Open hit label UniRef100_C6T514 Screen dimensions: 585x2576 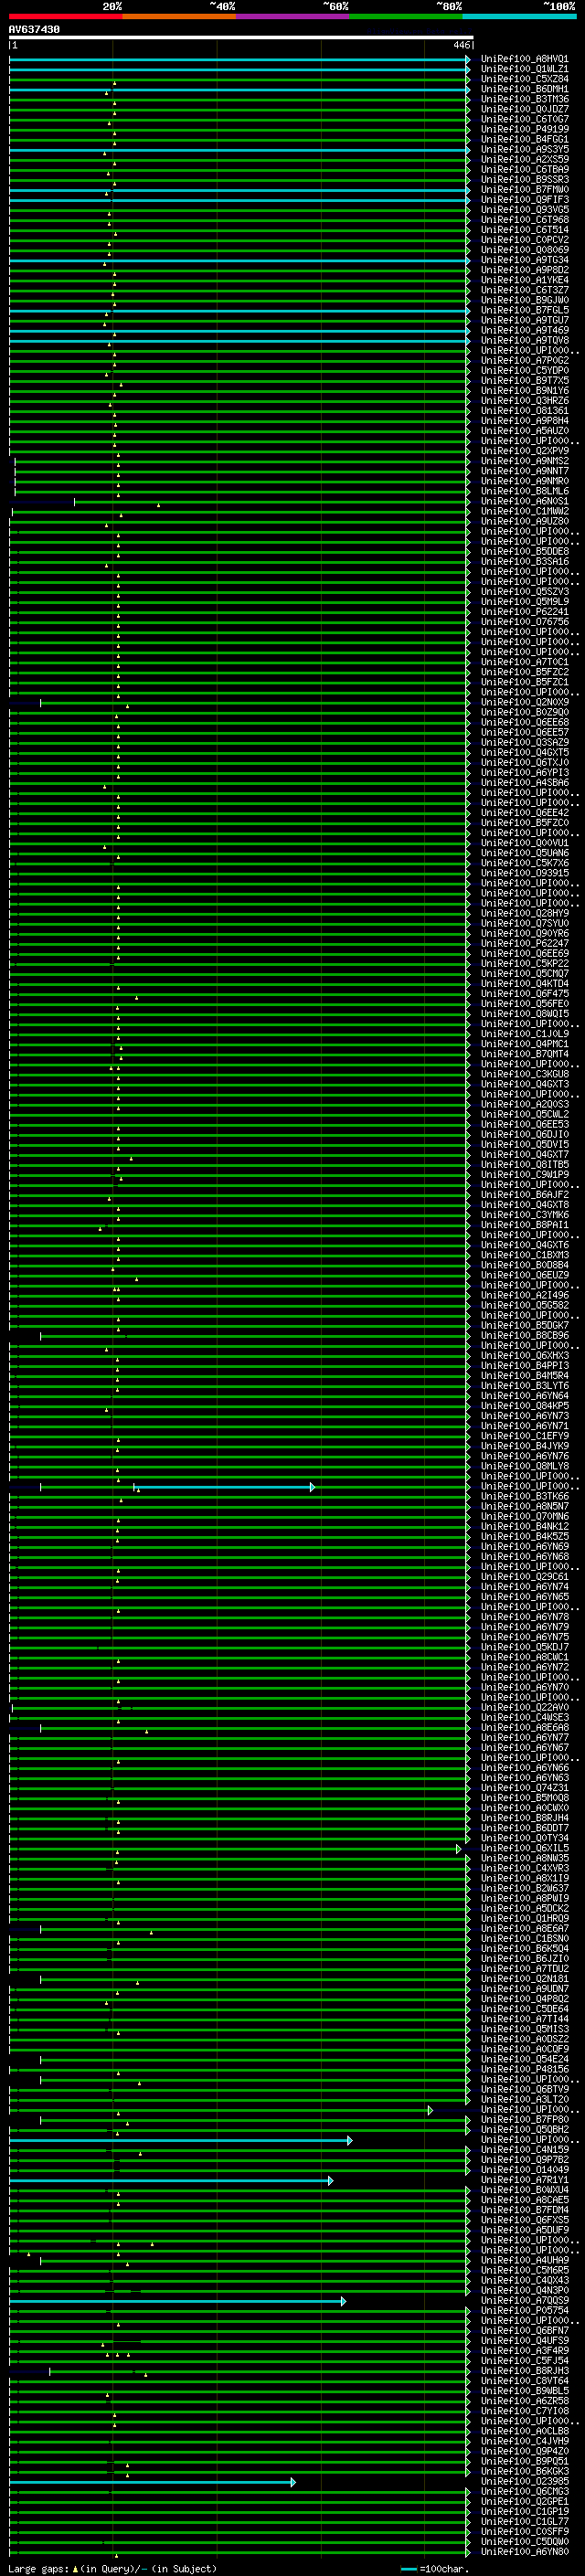click(524, 230)
